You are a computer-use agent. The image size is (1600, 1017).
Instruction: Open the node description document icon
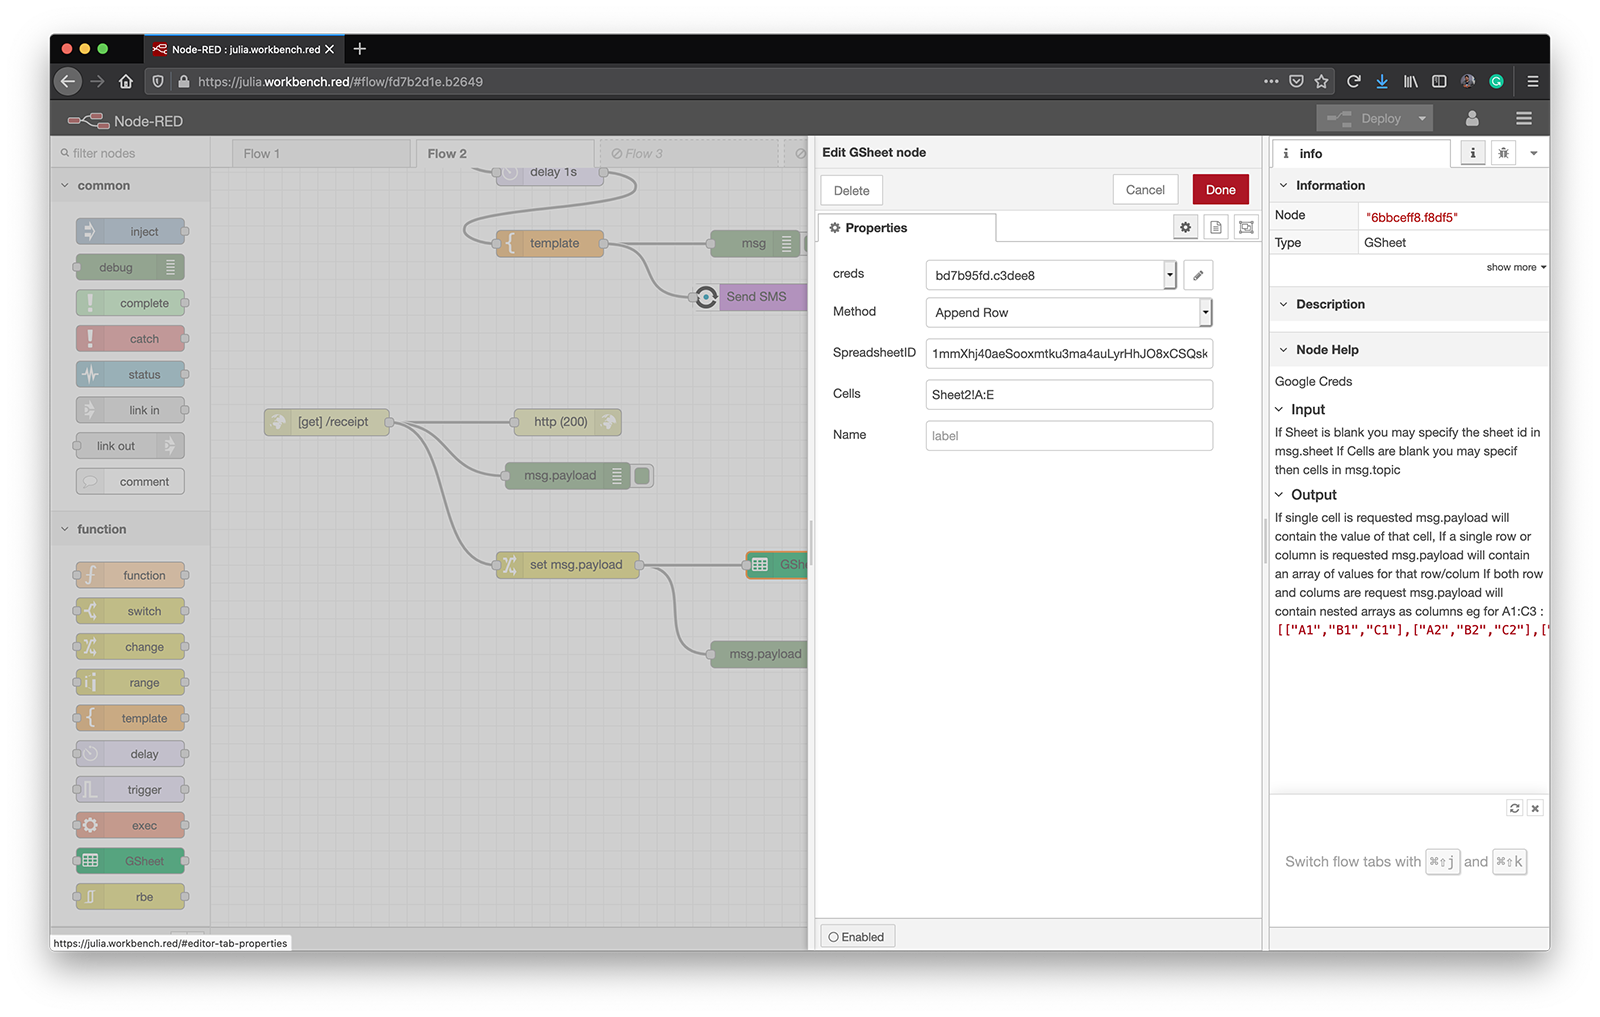tap(1215, 228)
